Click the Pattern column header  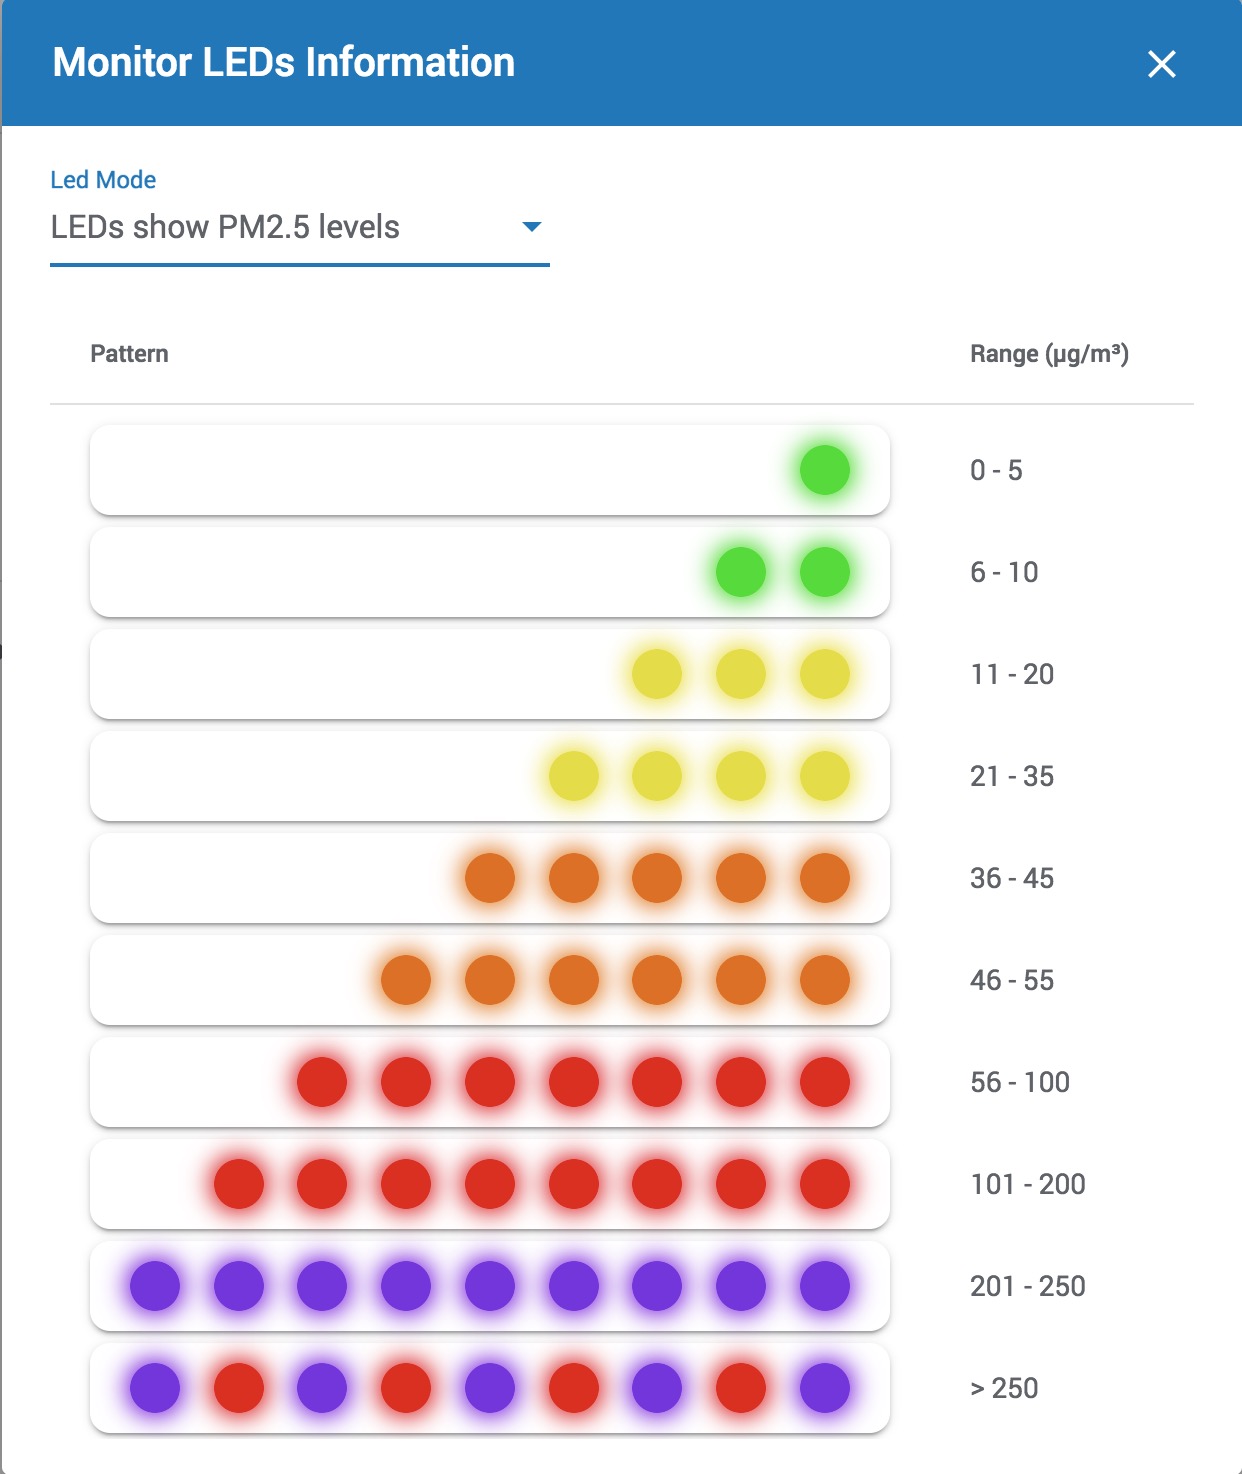coord(129,354)
